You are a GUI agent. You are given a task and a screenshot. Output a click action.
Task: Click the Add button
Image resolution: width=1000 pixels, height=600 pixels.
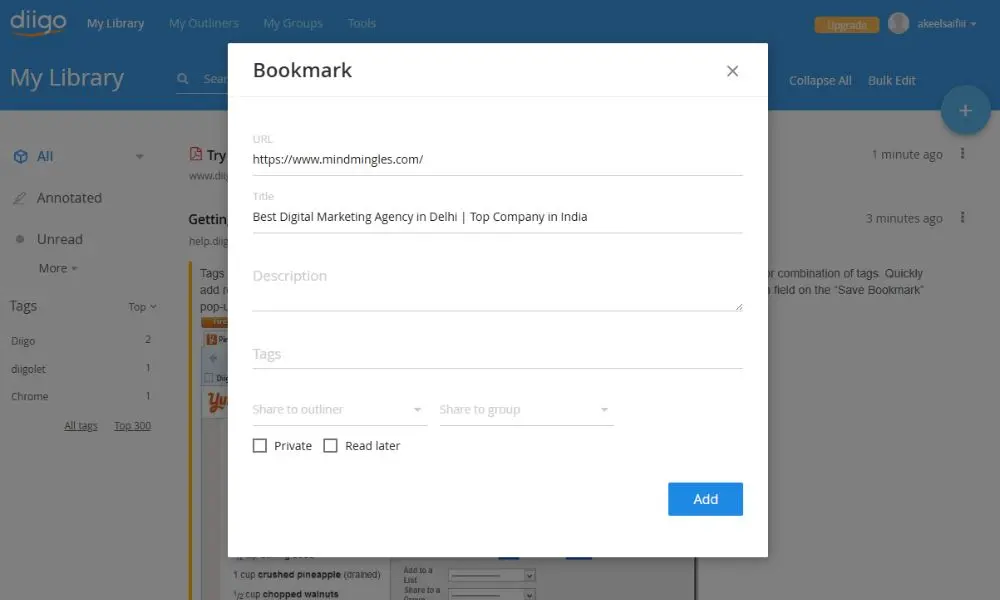705,499
